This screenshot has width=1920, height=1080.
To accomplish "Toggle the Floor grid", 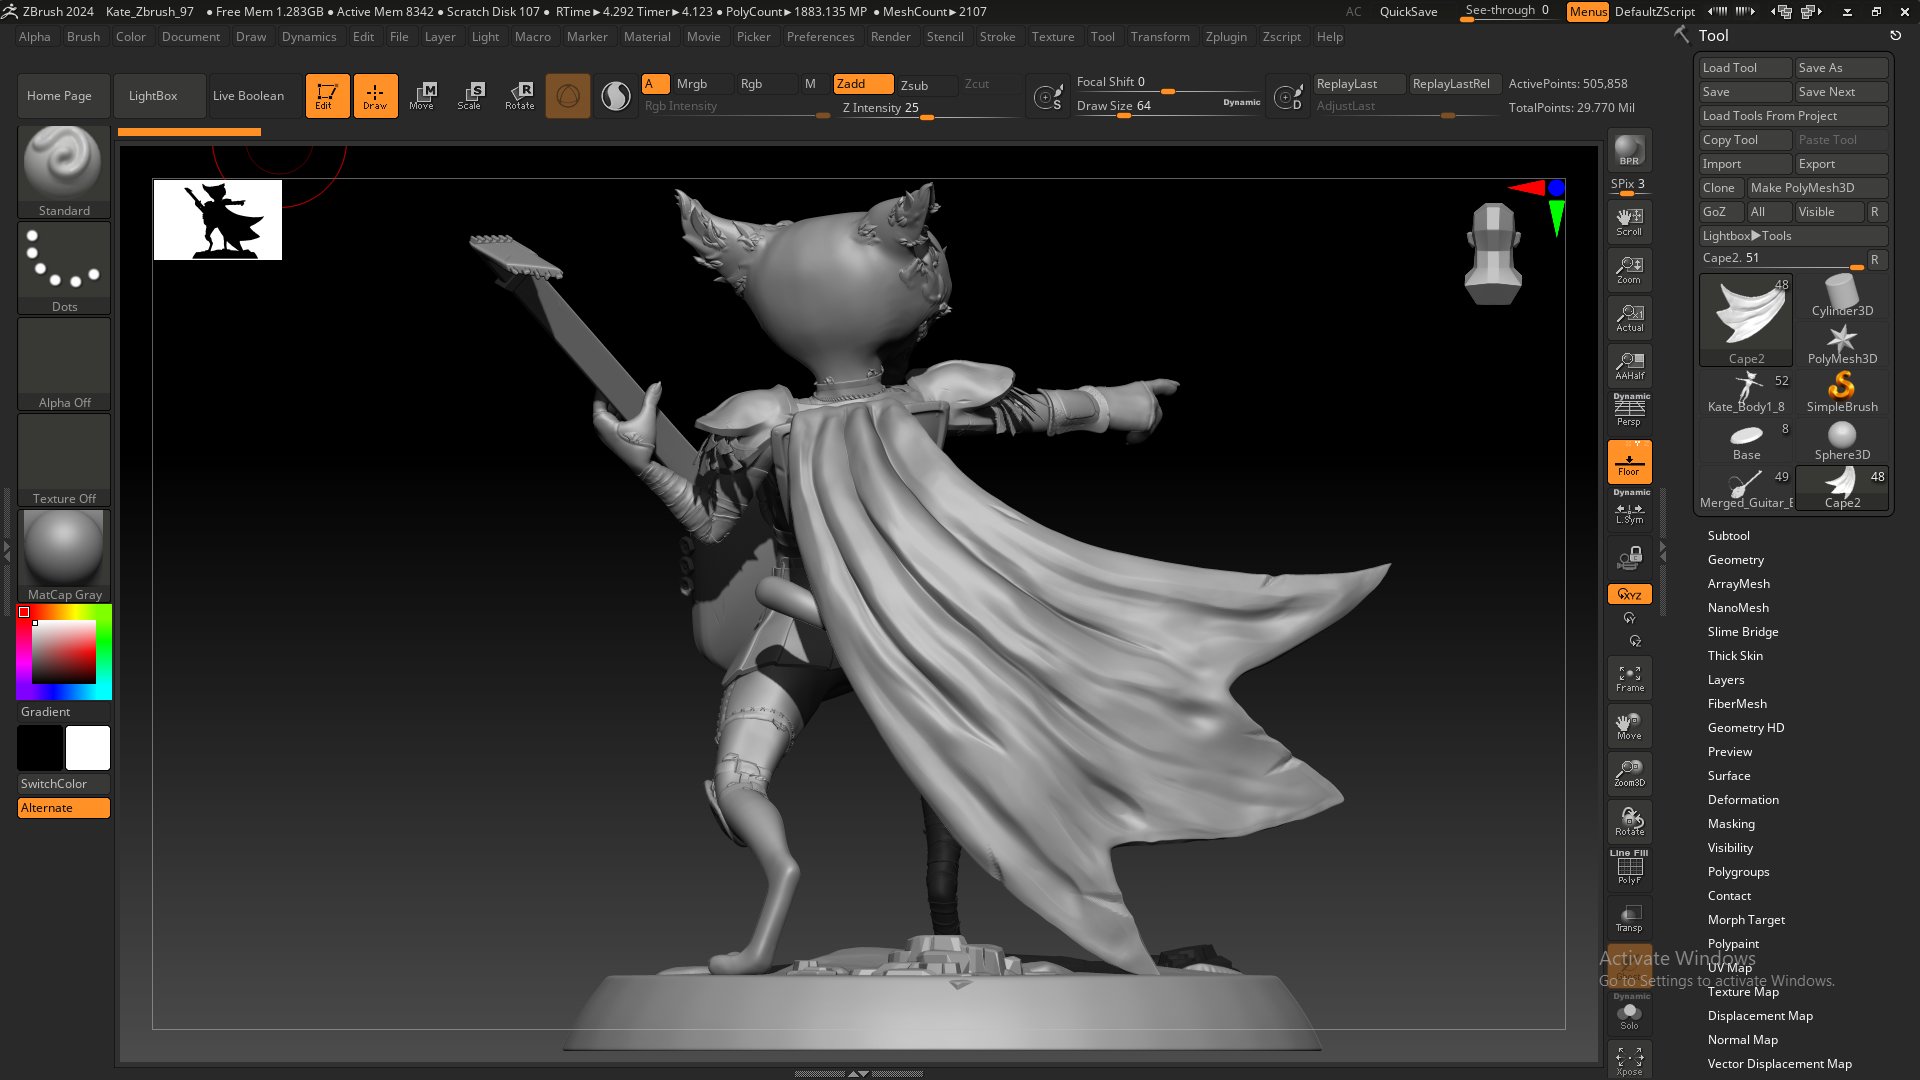I will coord(1629,462).
